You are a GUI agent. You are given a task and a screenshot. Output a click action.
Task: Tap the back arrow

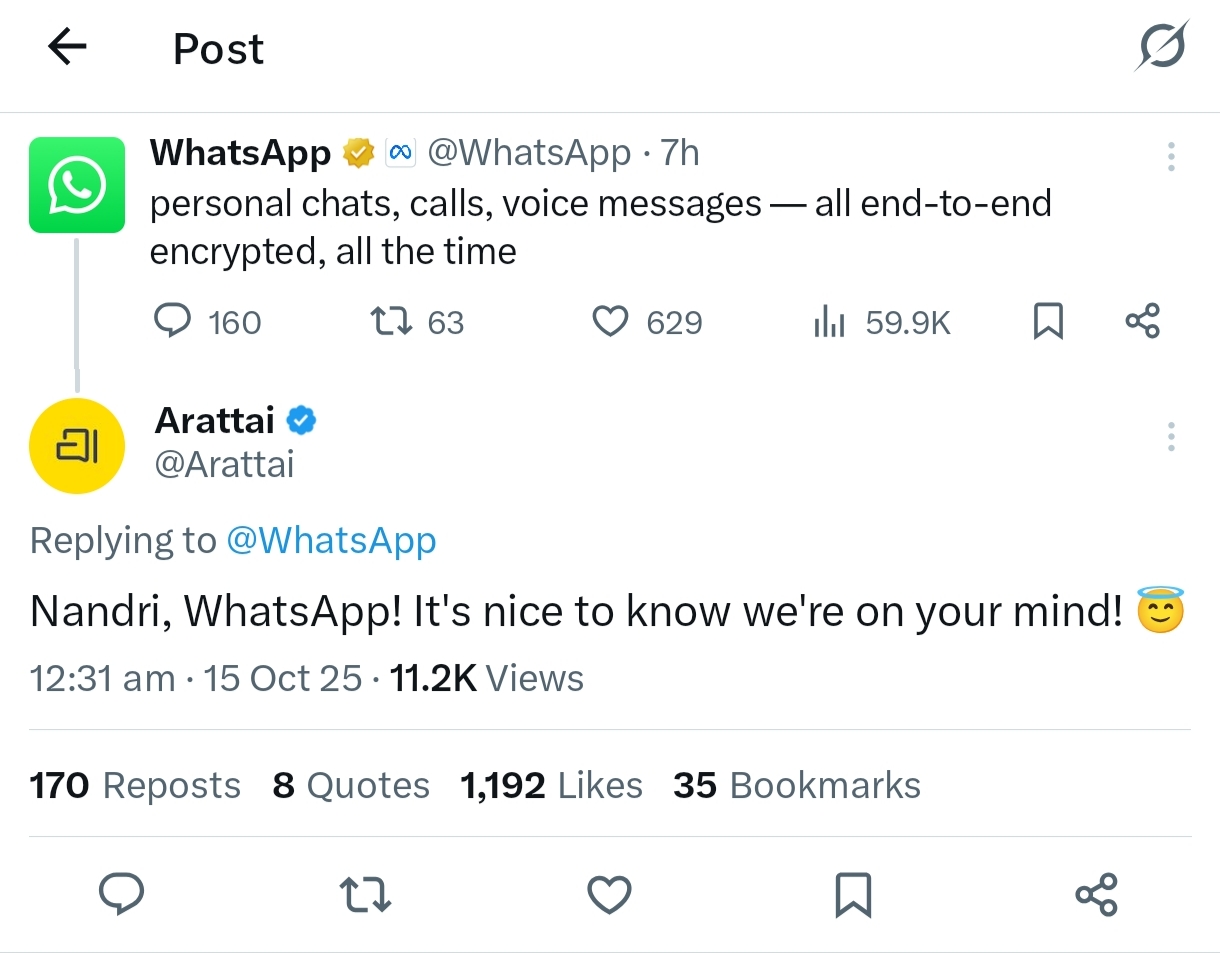[67, 47]
